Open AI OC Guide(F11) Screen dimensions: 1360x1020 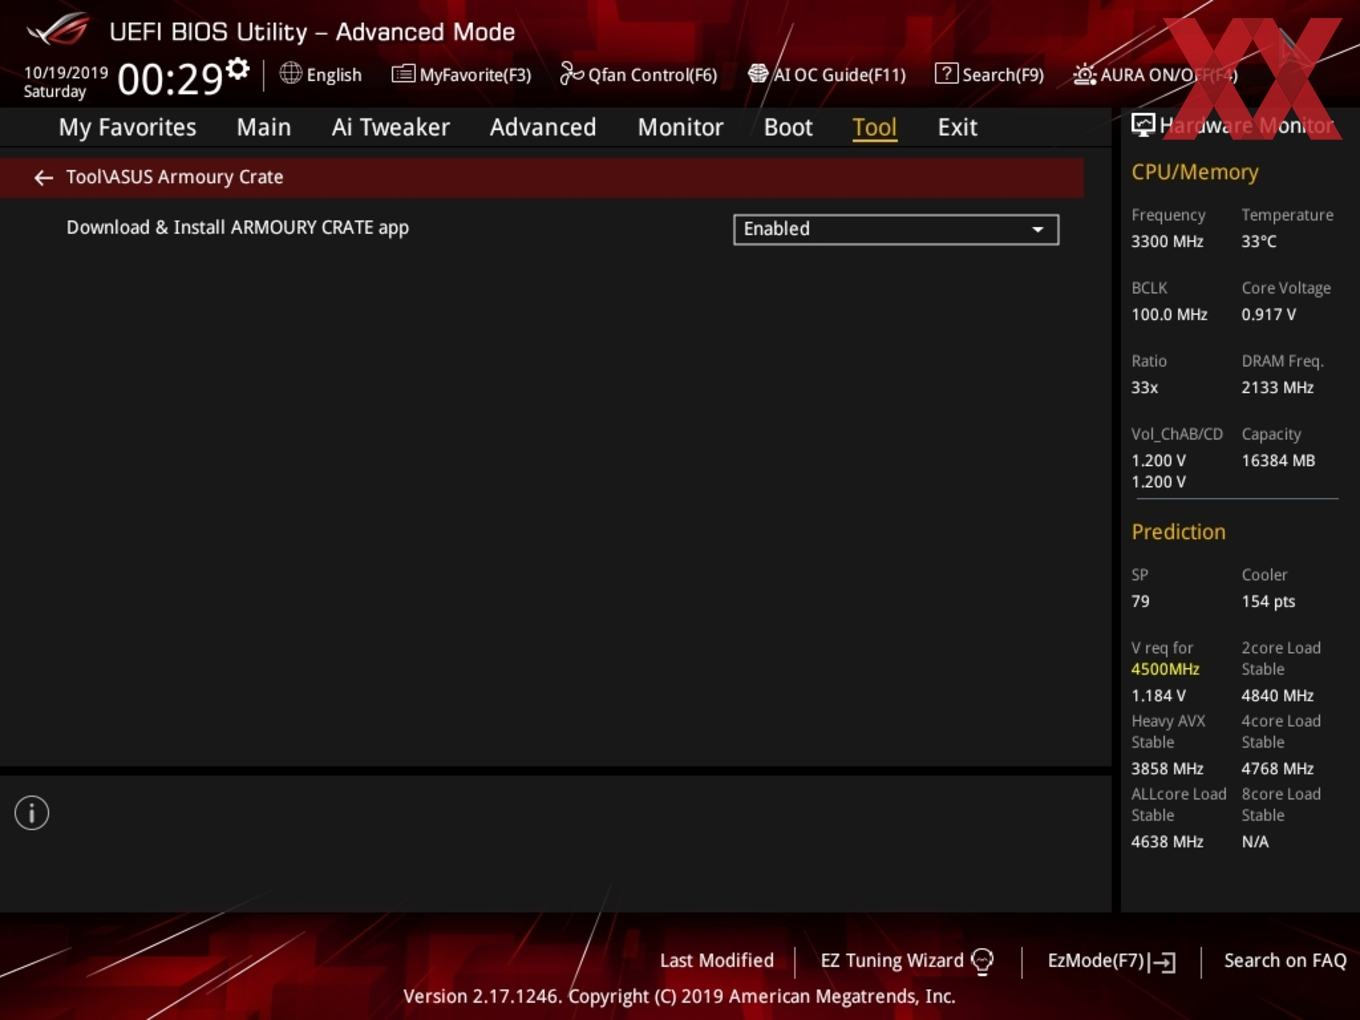click(827, 74)
